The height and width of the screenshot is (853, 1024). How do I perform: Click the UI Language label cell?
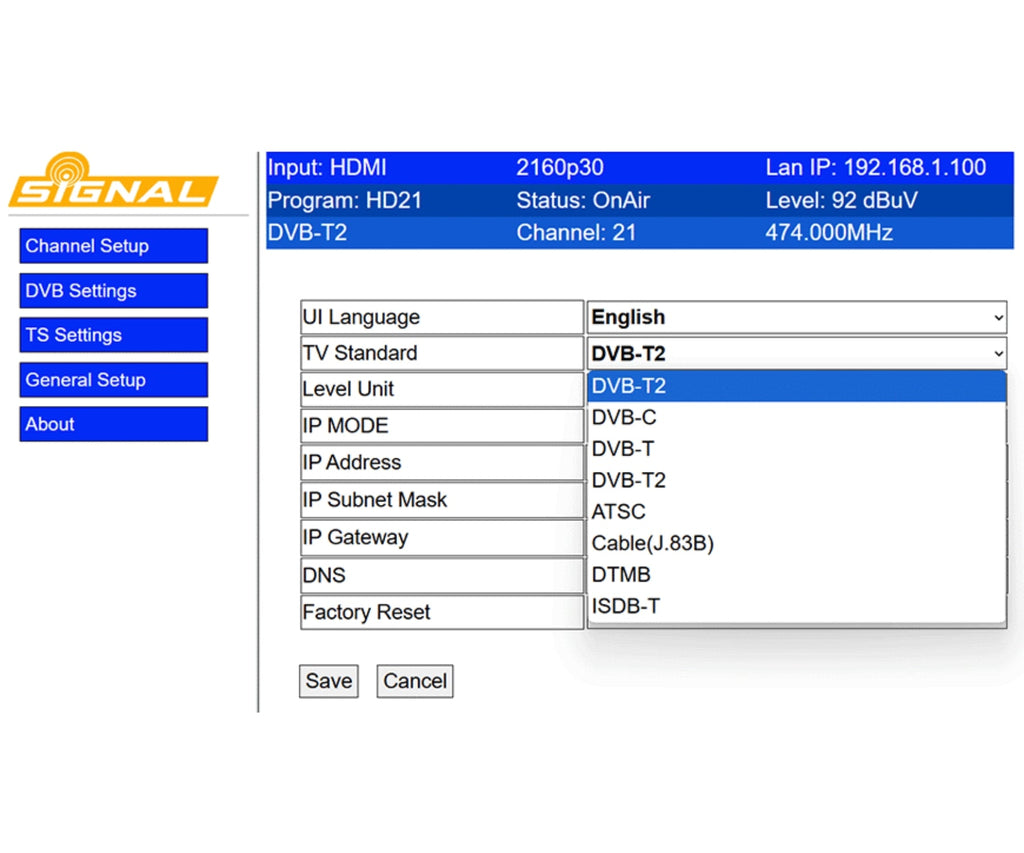[x=442, y=317]
